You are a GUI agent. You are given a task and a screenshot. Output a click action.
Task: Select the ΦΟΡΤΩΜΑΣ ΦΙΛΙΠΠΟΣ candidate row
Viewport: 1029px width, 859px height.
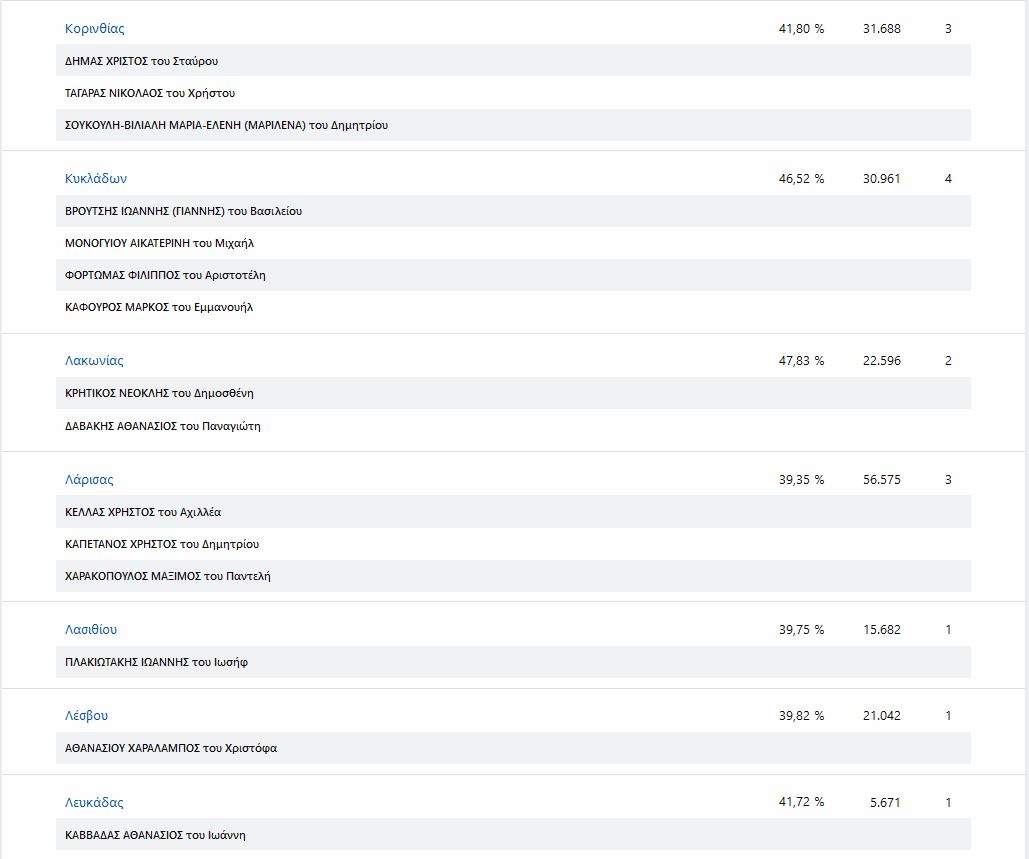[165, 275]
